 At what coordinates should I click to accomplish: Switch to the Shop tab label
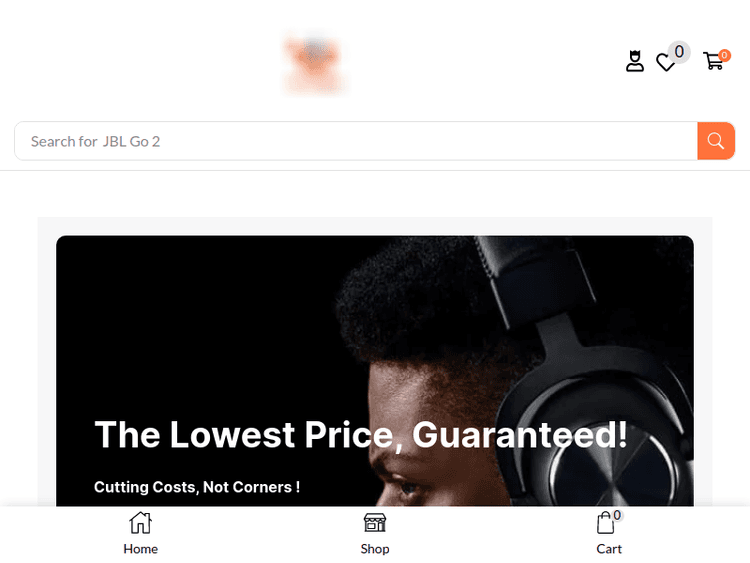[375, 549]
